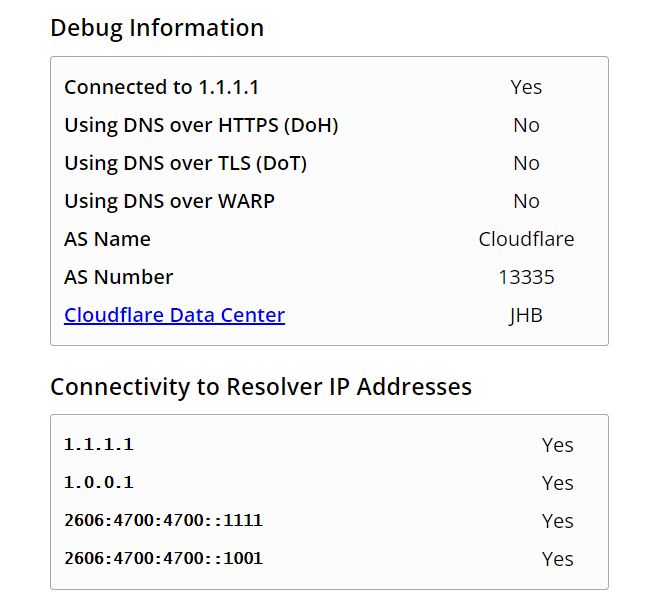Screen dimensions: 645x602
Task: Select the Cloudflare AS Name value
Action: tap(526, 239)
